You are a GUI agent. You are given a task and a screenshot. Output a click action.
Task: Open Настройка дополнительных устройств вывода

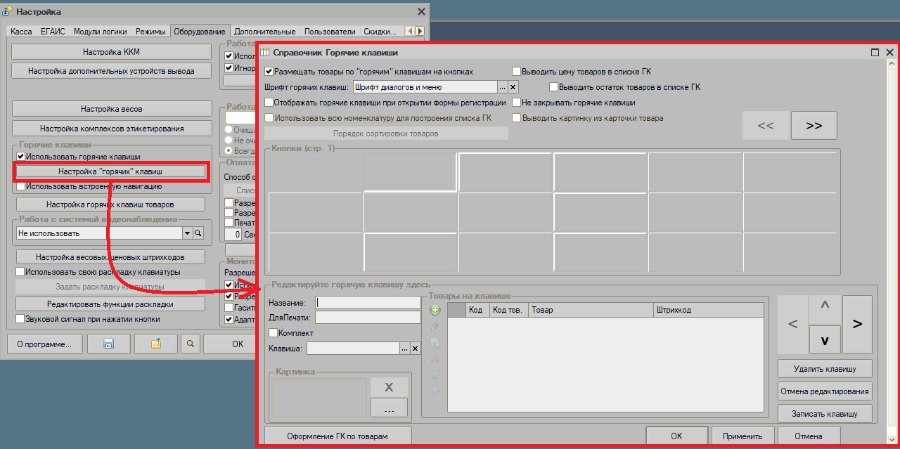point(111,71)
